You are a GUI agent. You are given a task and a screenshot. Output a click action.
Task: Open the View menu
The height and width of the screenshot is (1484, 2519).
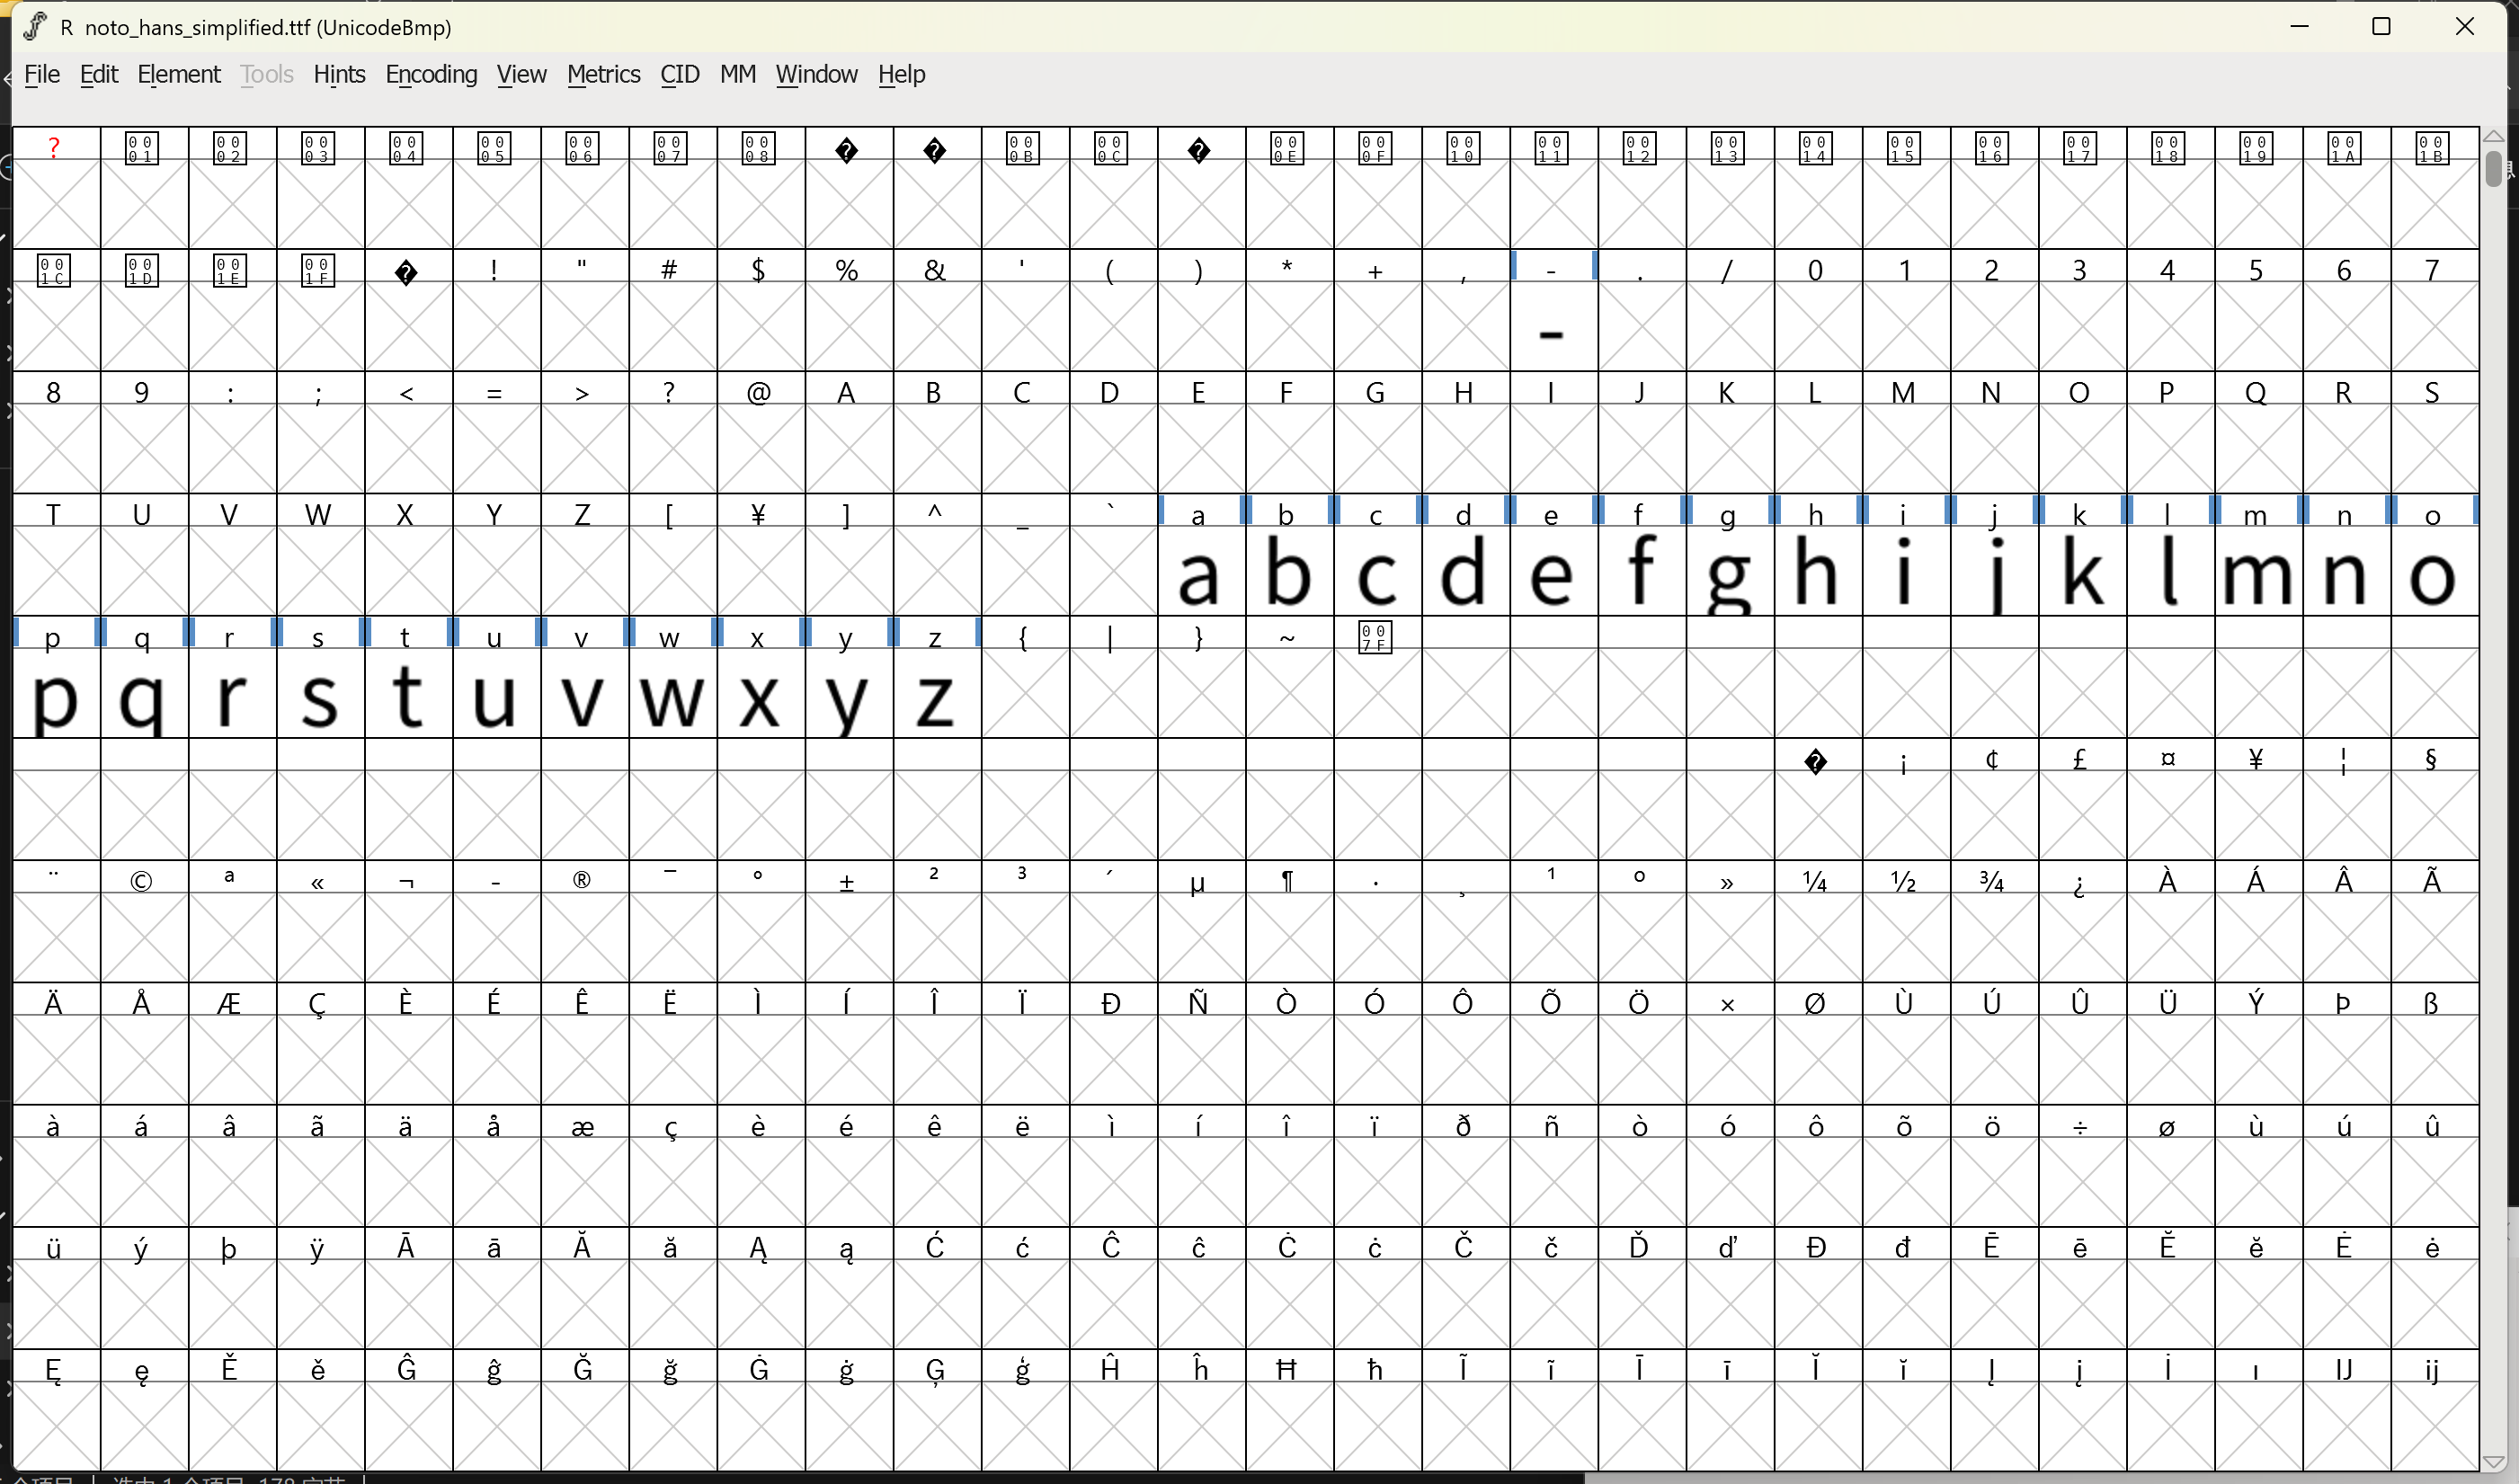tap(521, 75)
